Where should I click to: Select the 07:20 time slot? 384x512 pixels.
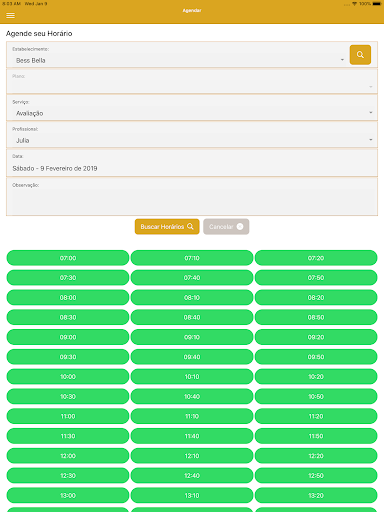[x=316, y=258]
